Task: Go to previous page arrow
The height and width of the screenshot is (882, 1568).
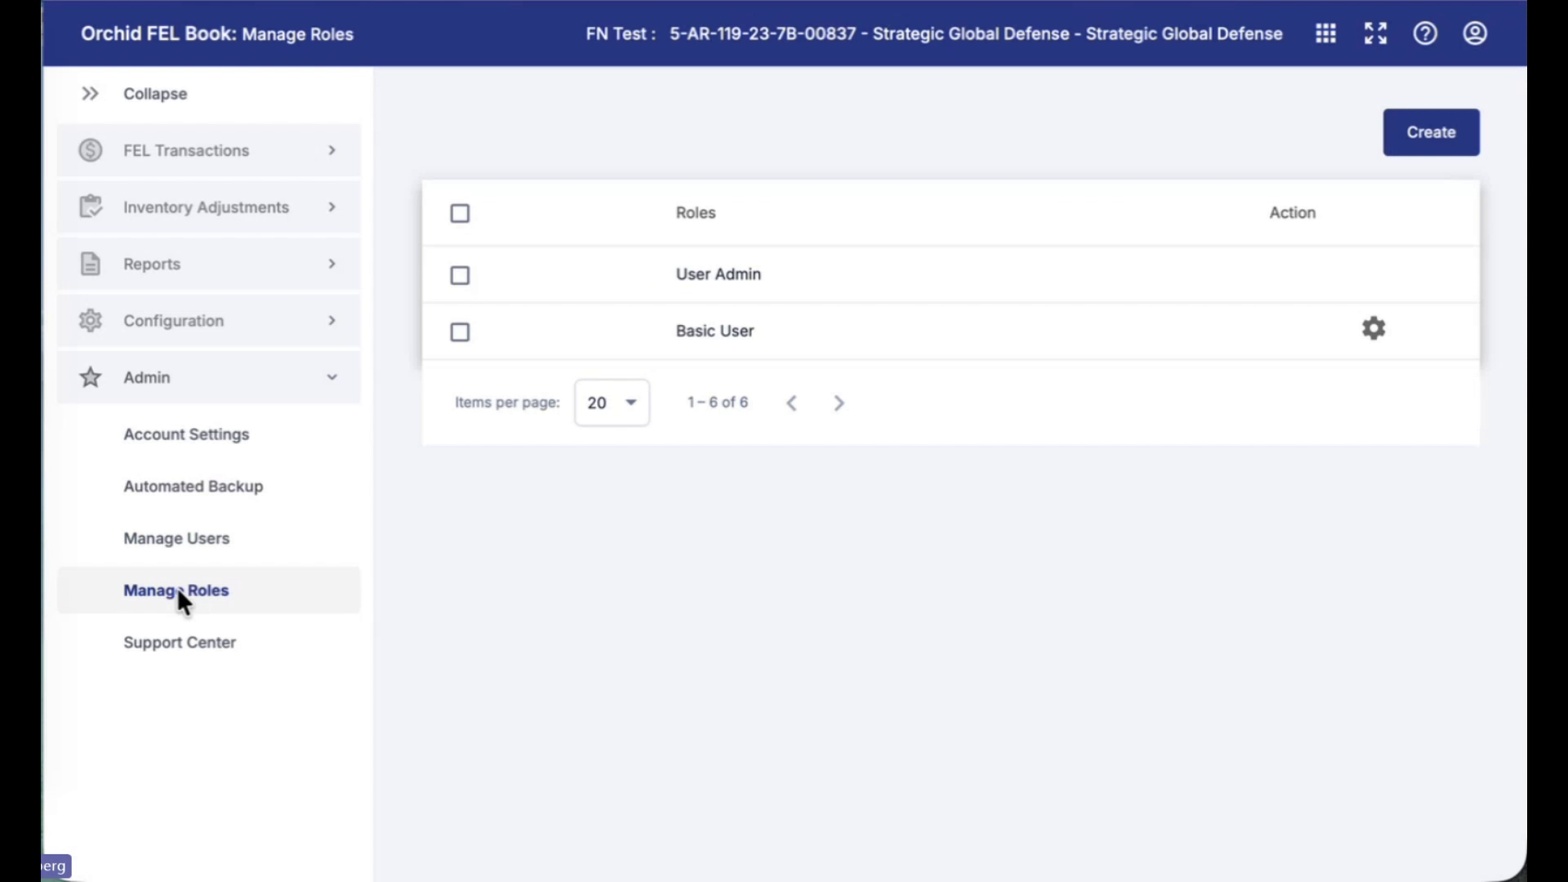Action: pyautogui.click(x=791, y=403)
